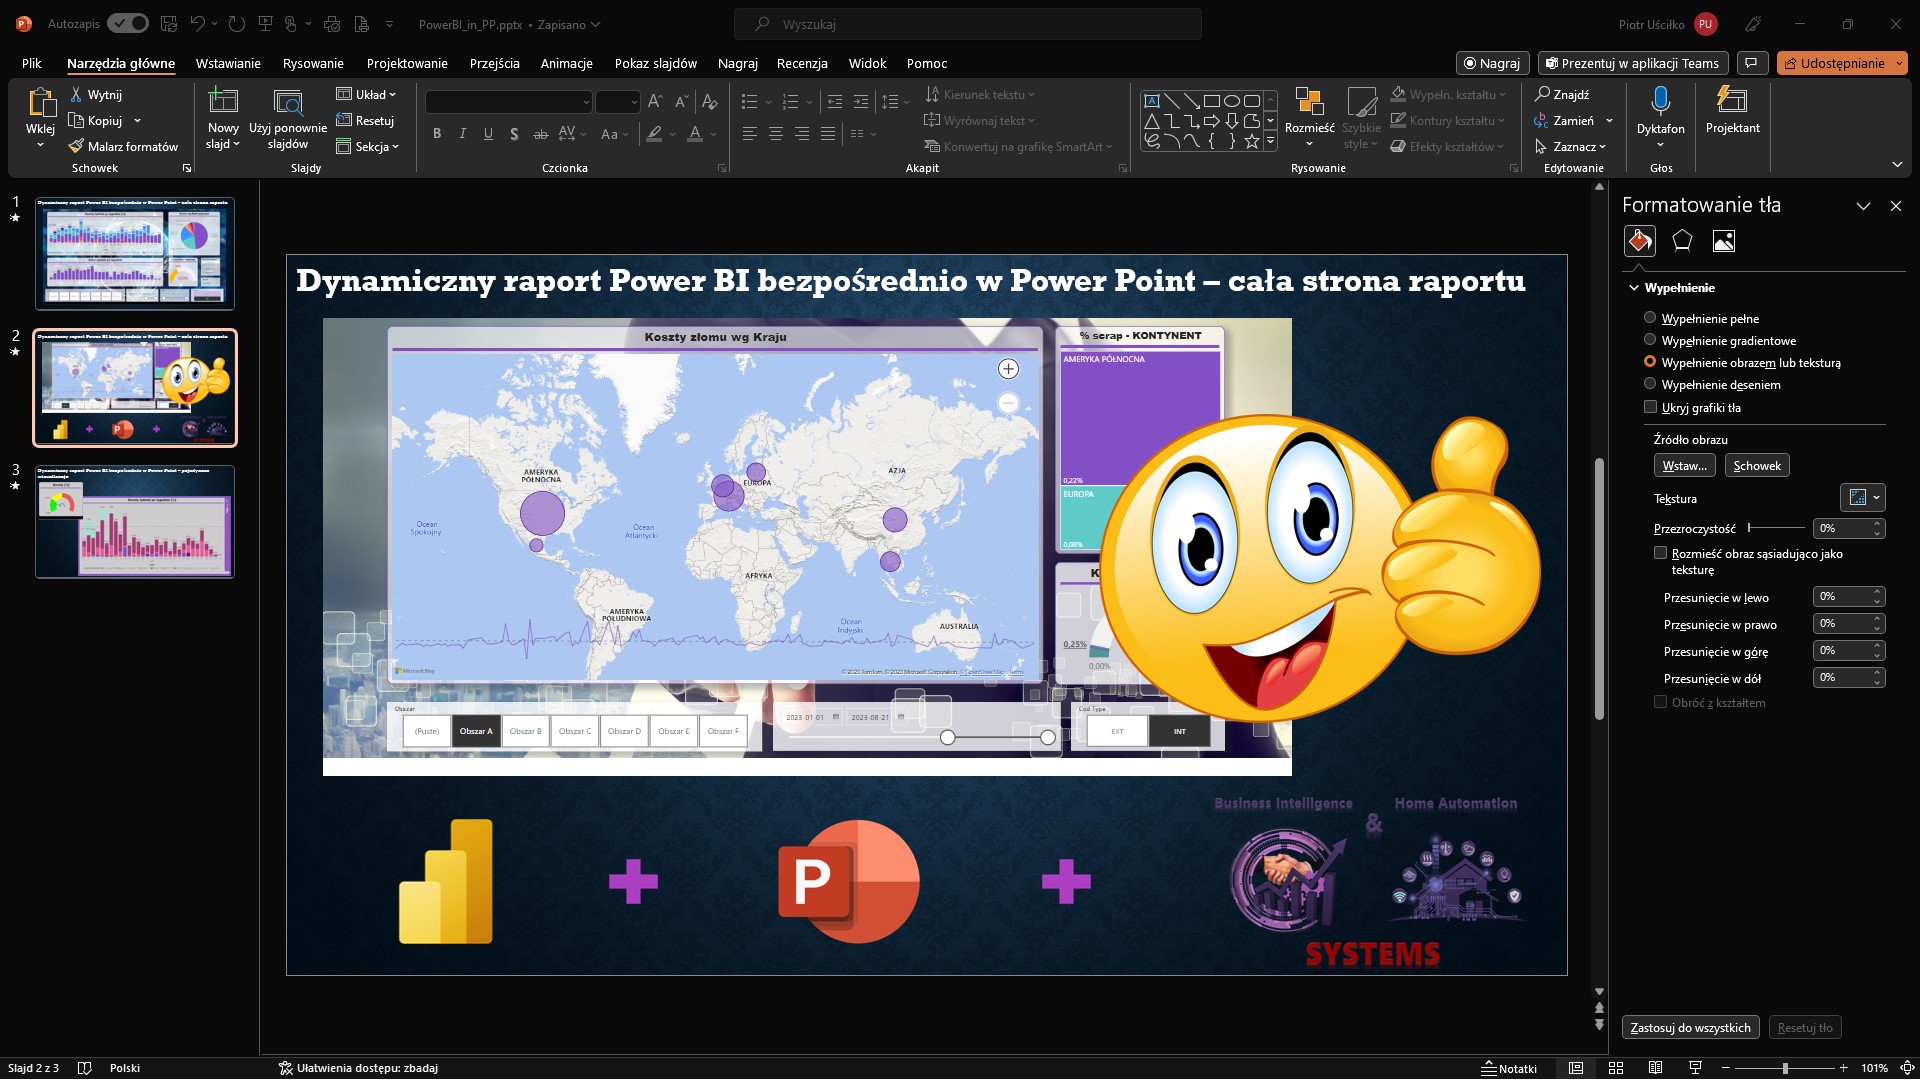Toggle the Autozapis switch
This screenshot has height=1080, width=1920.
pyautogui.click(x=128, y=23)
